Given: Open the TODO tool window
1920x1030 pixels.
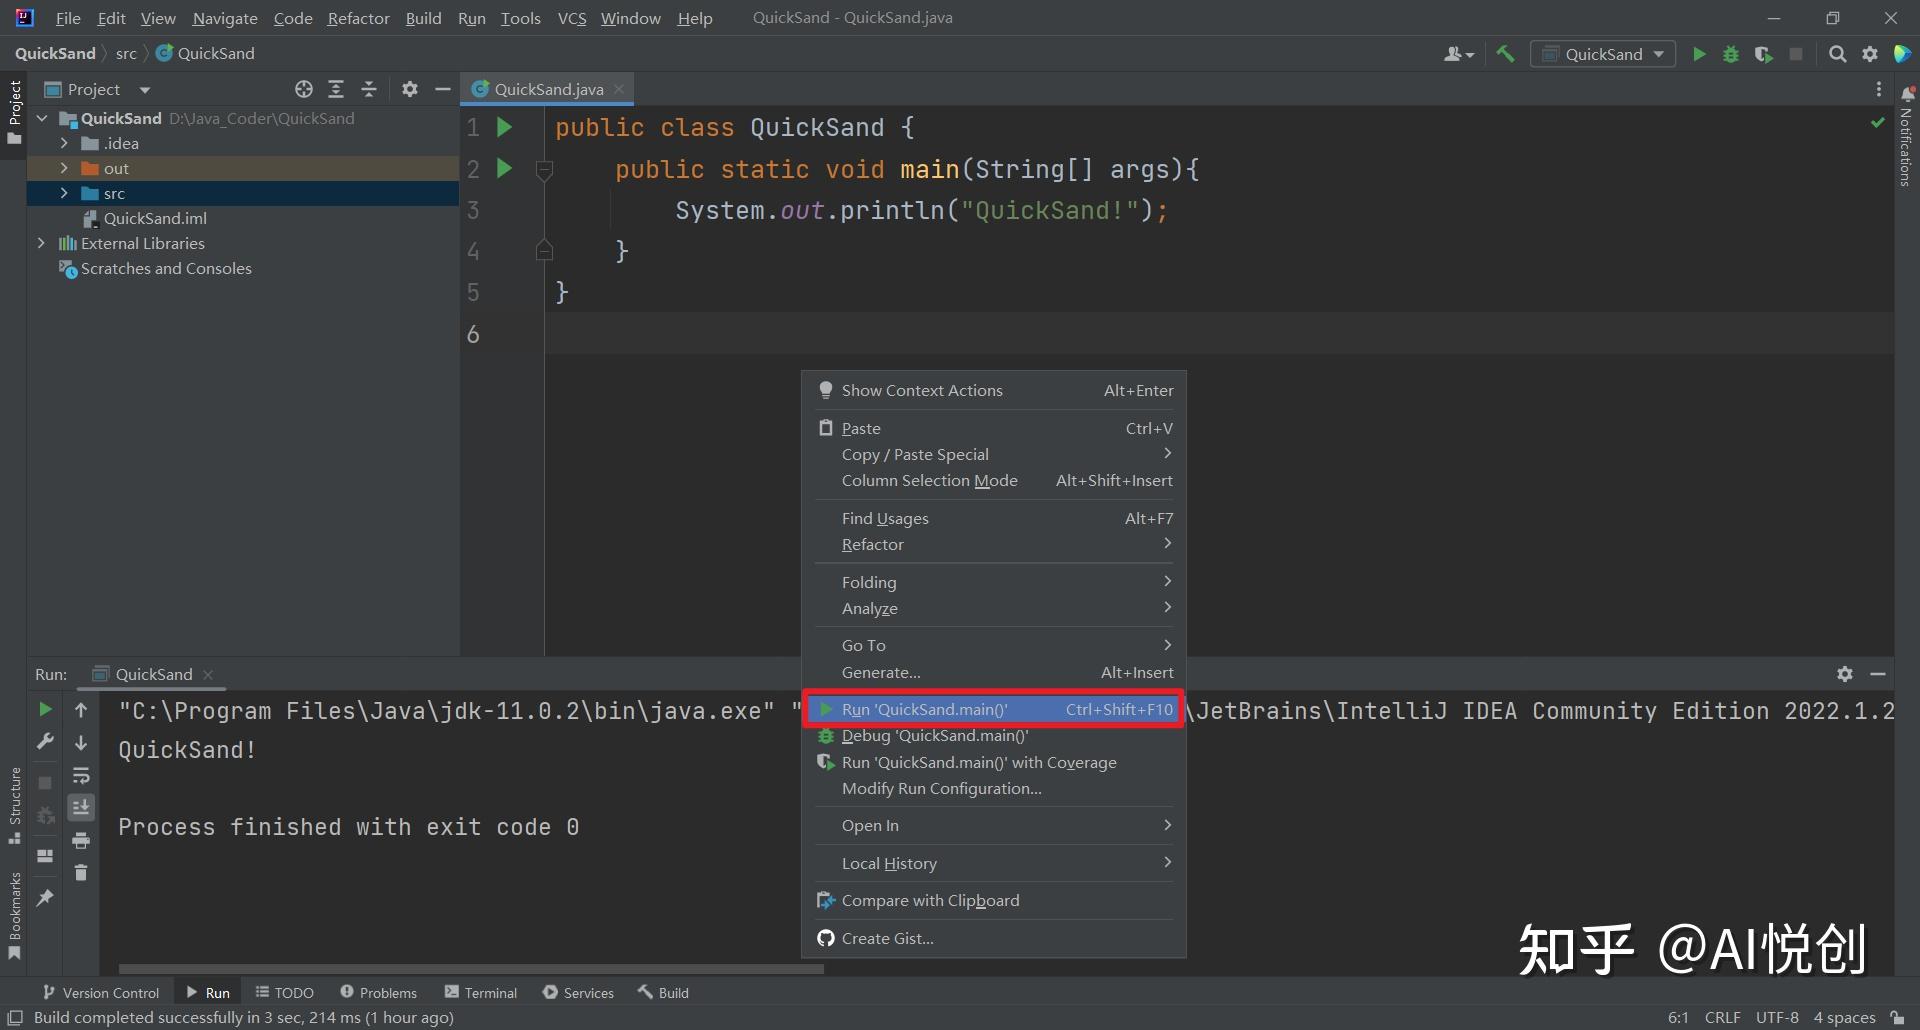Looking at the screenshot, I should (x=285, y=993).
